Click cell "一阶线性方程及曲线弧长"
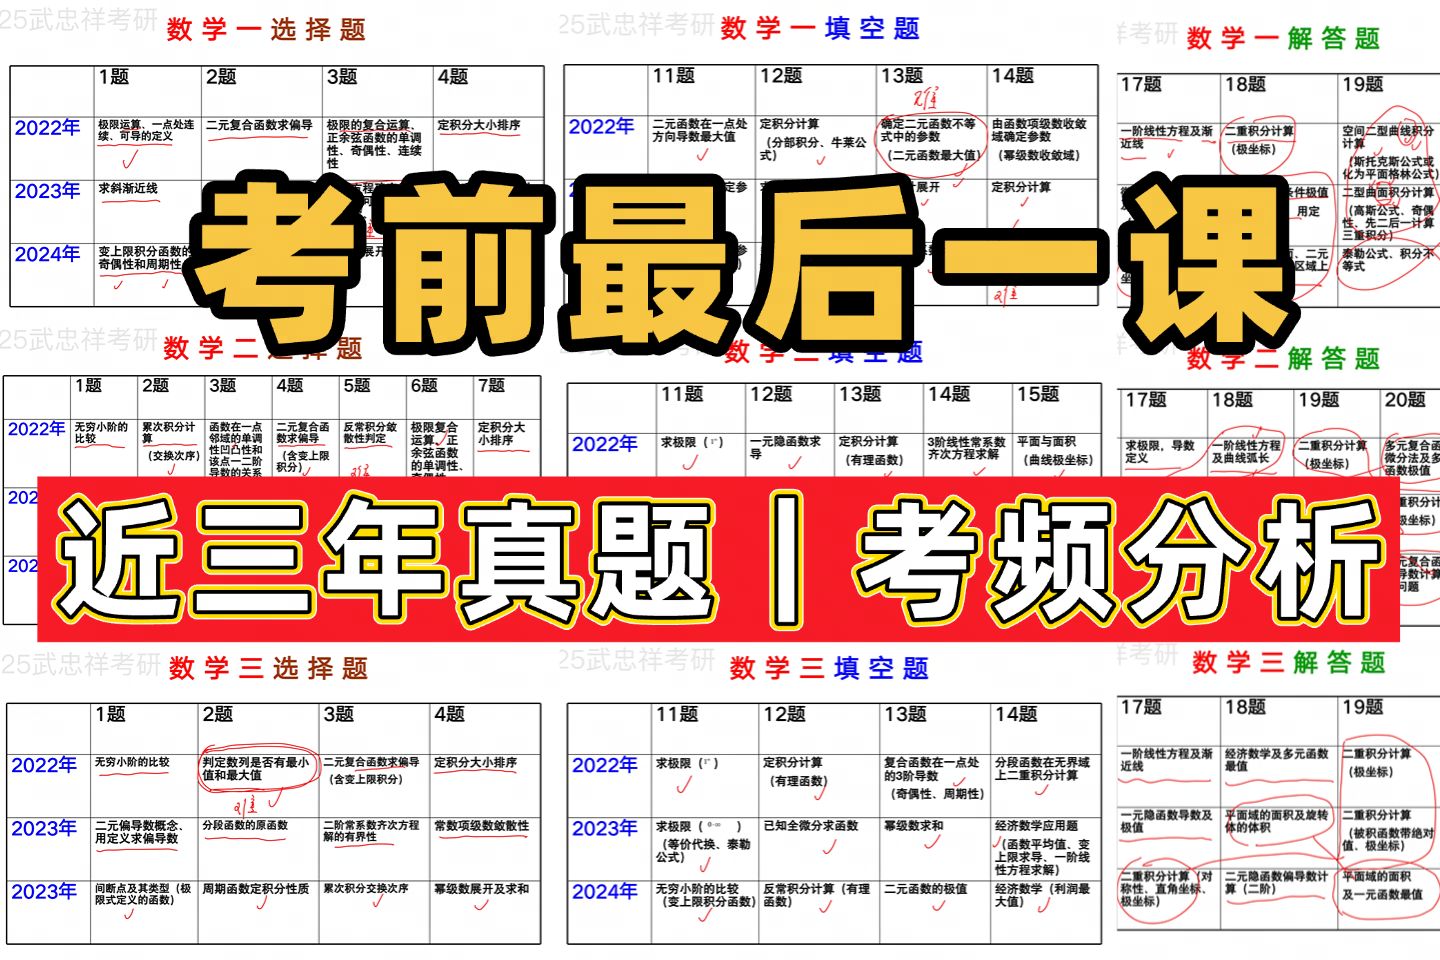The image size is (1440, 960). tap(1246, 452)
